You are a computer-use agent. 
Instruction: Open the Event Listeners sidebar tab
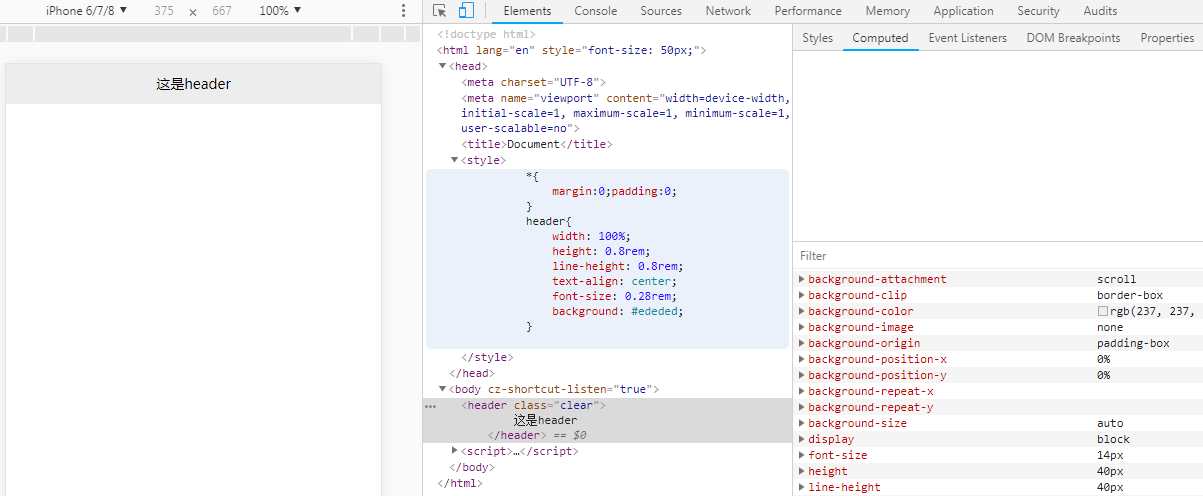tap(967, 38)
